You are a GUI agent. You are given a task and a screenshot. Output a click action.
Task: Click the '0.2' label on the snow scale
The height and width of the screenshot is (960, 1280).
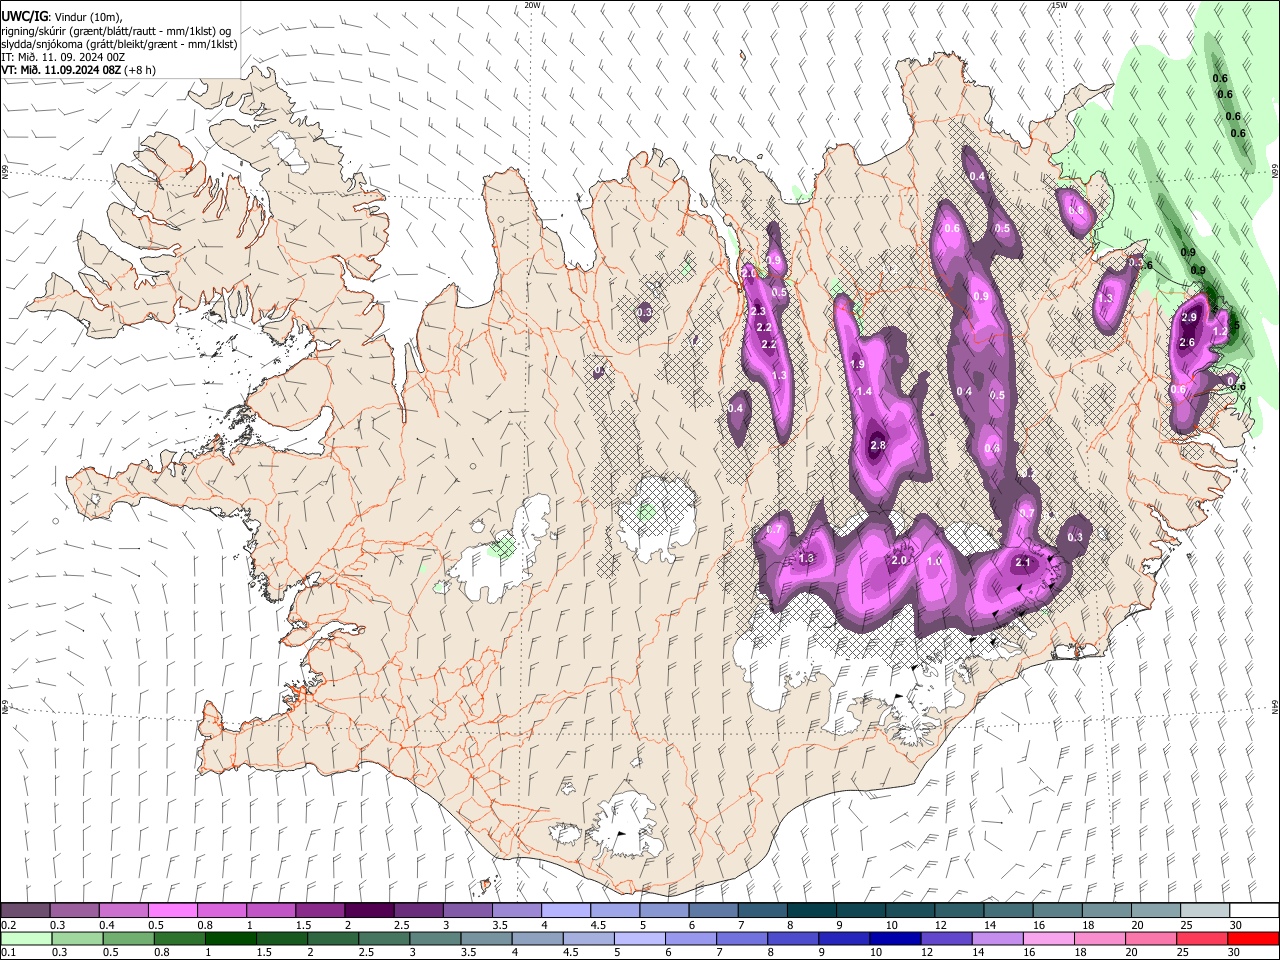(7, 925)
